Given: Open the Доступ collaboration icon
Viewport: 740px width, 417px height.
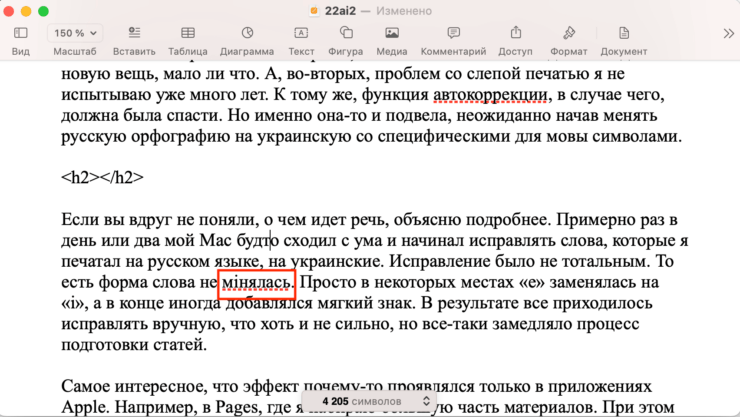Looking at the screenshot, I should coord(515,33).
